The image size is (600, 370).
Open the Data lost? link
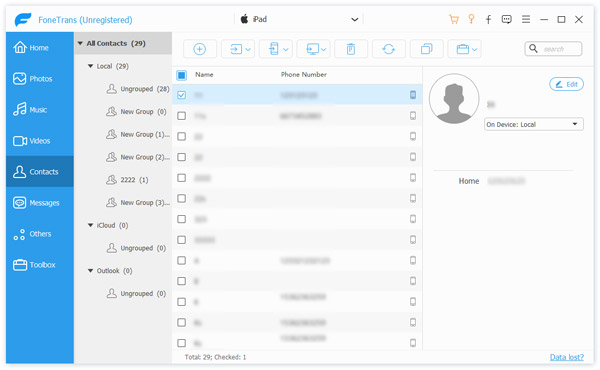(567, 357)
